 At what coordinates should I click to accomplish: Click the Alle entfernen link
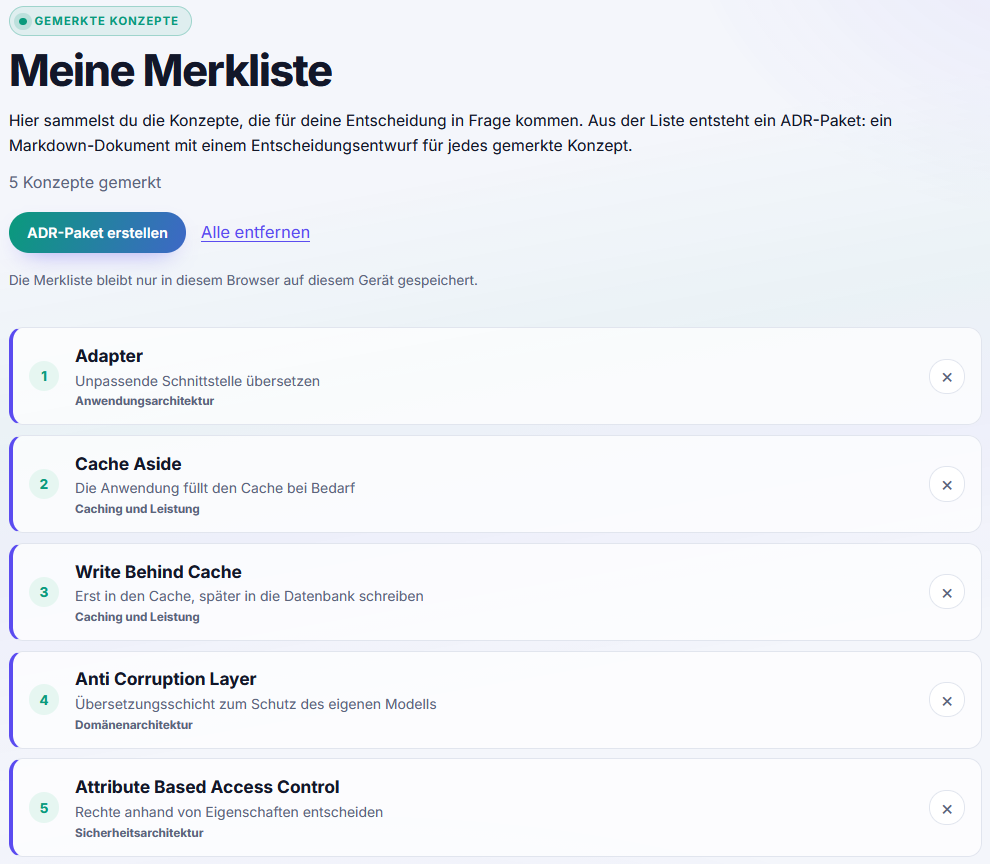click(255, 232)
